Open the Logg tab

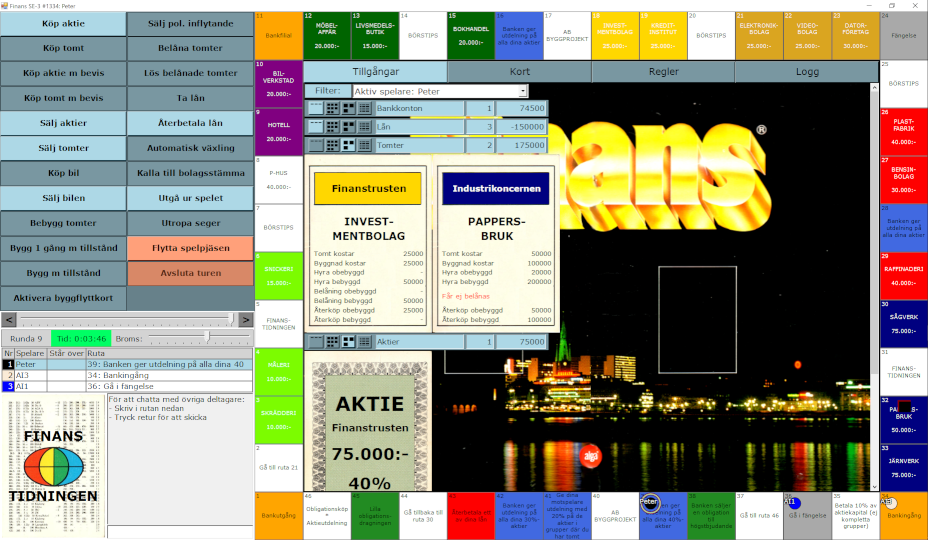807,72
